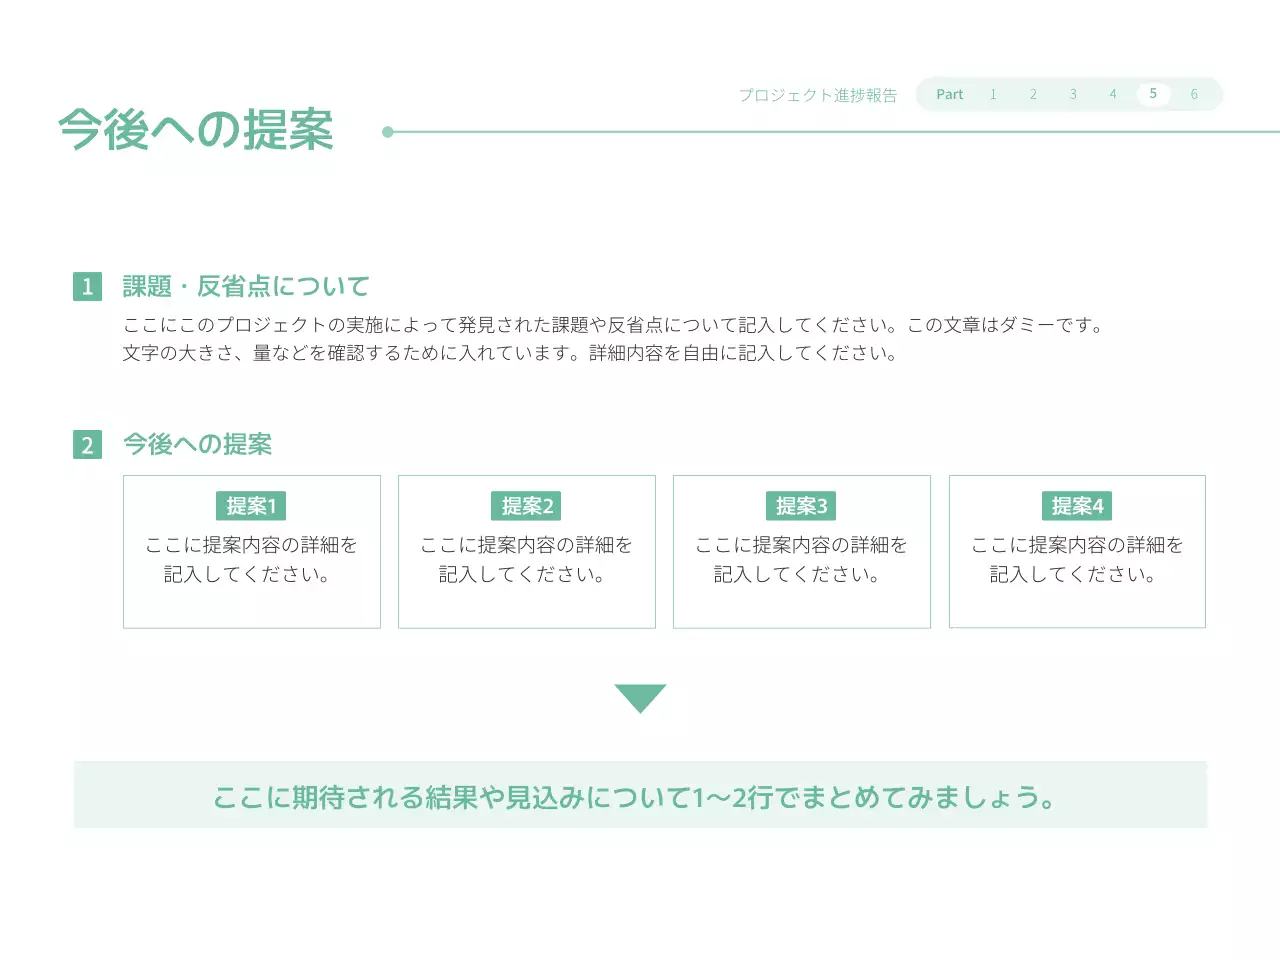The image size is (1280, 960).
Task: Select Part 2 in the page navigation
Action: [x=1033, y=94]
